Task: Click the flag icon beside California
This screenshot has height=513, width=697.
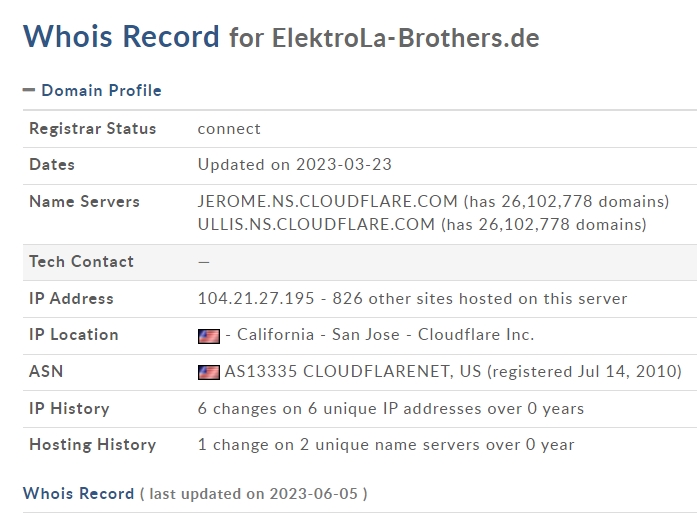Action: coord(208,336)
